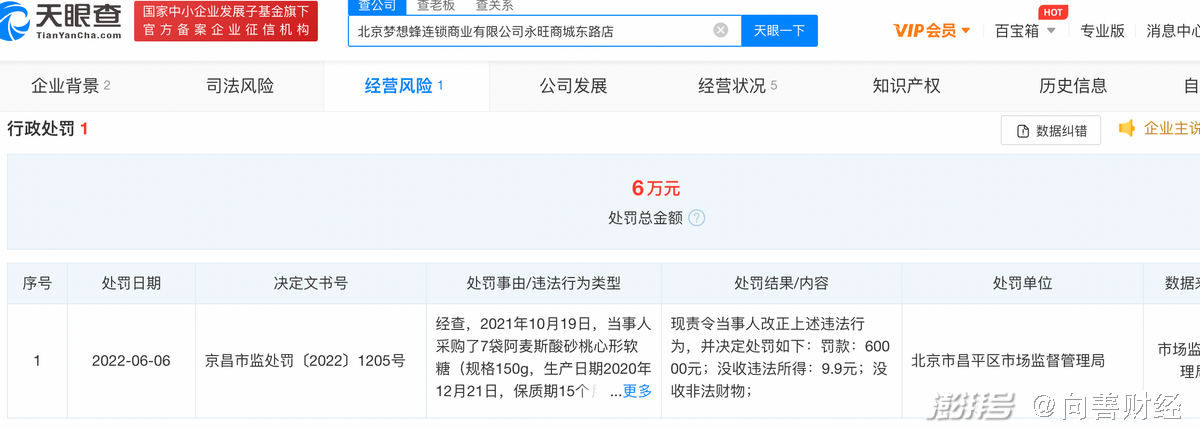Open the 公司发展 tab

pos(573,86)
